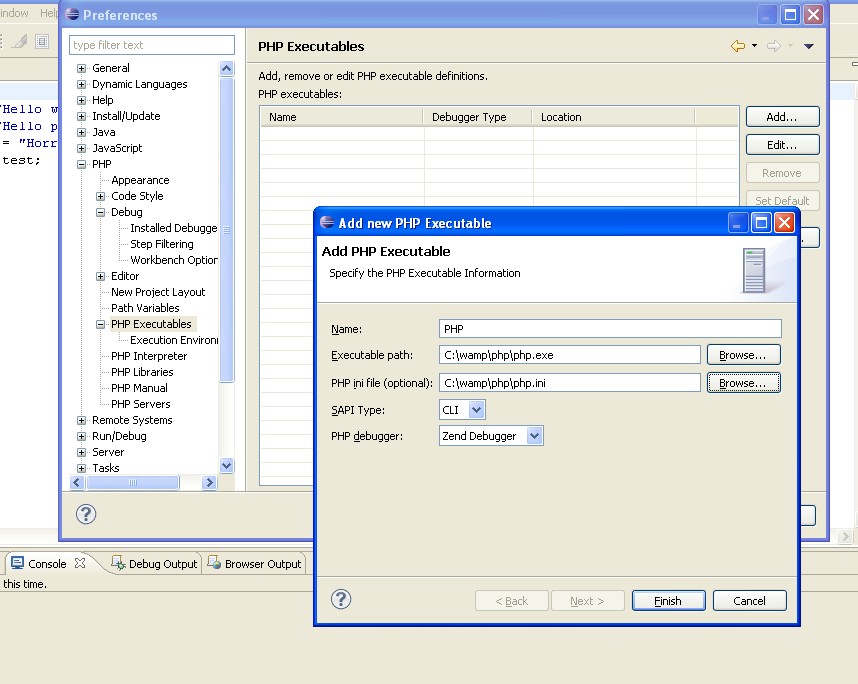Click the Browser Output tab icon
858x684 pixels.
pyautogui.click(x=214, y=563)
